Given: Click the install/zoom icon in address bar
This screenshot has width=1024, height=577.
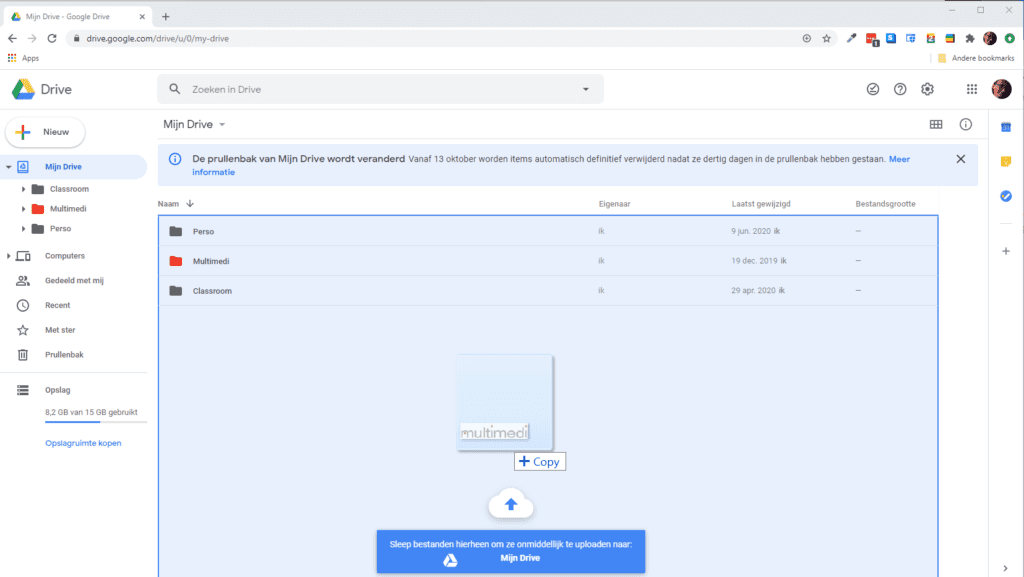Looking at the screenshot, I should click(807, 39).
